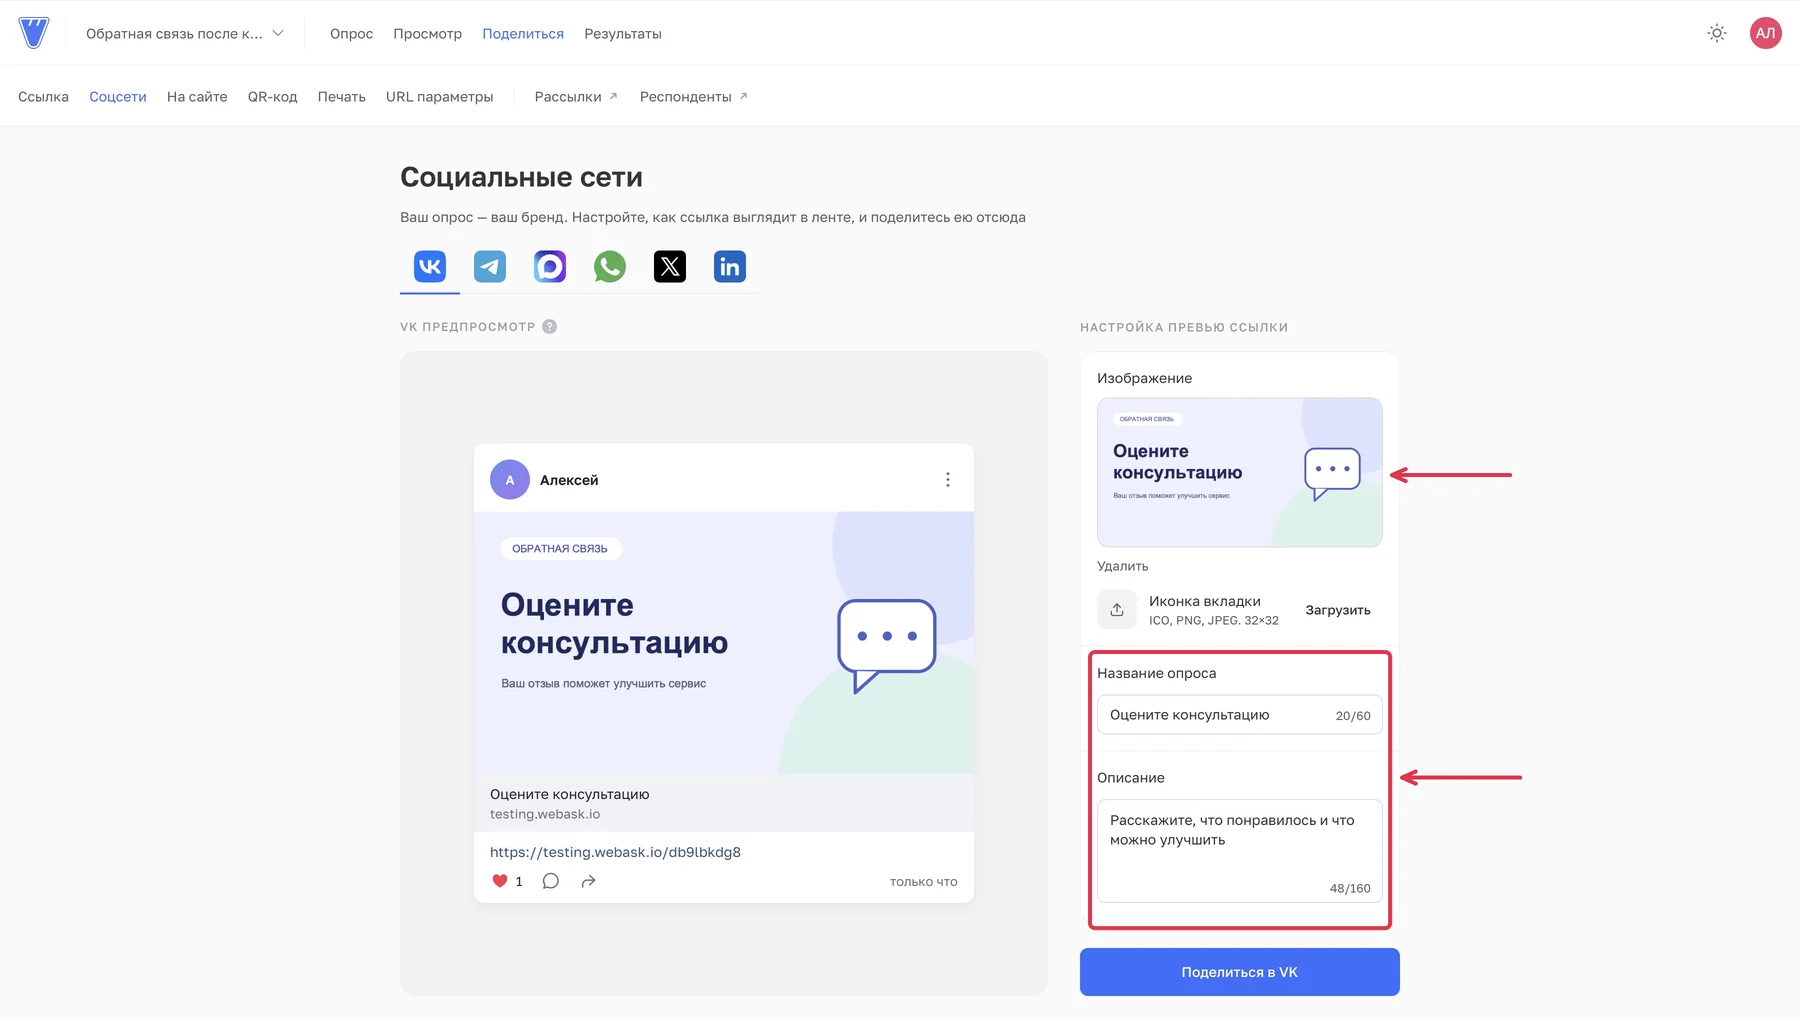Click the post preview banner image
The height and width of the screenshot is (1020, 1800).
[x=724, y=643]
